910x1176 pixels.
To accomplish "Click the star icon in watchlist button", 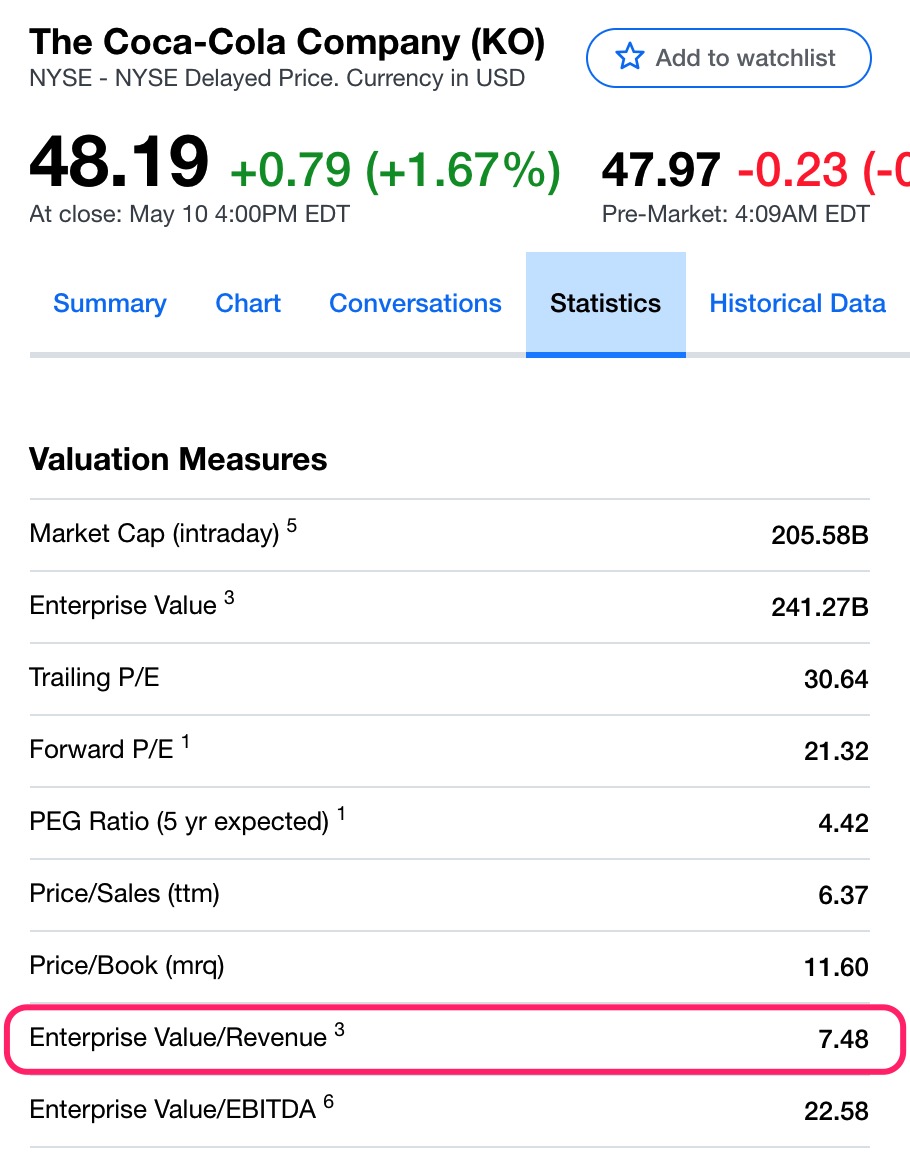I will click(x=629, y=58).
